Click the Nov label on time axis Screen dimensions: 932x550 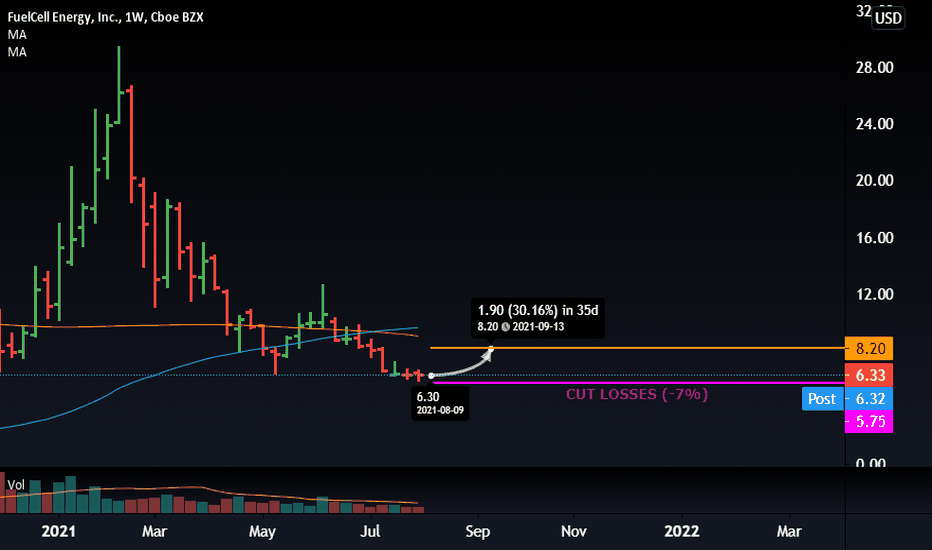click(x=574, y=531)
